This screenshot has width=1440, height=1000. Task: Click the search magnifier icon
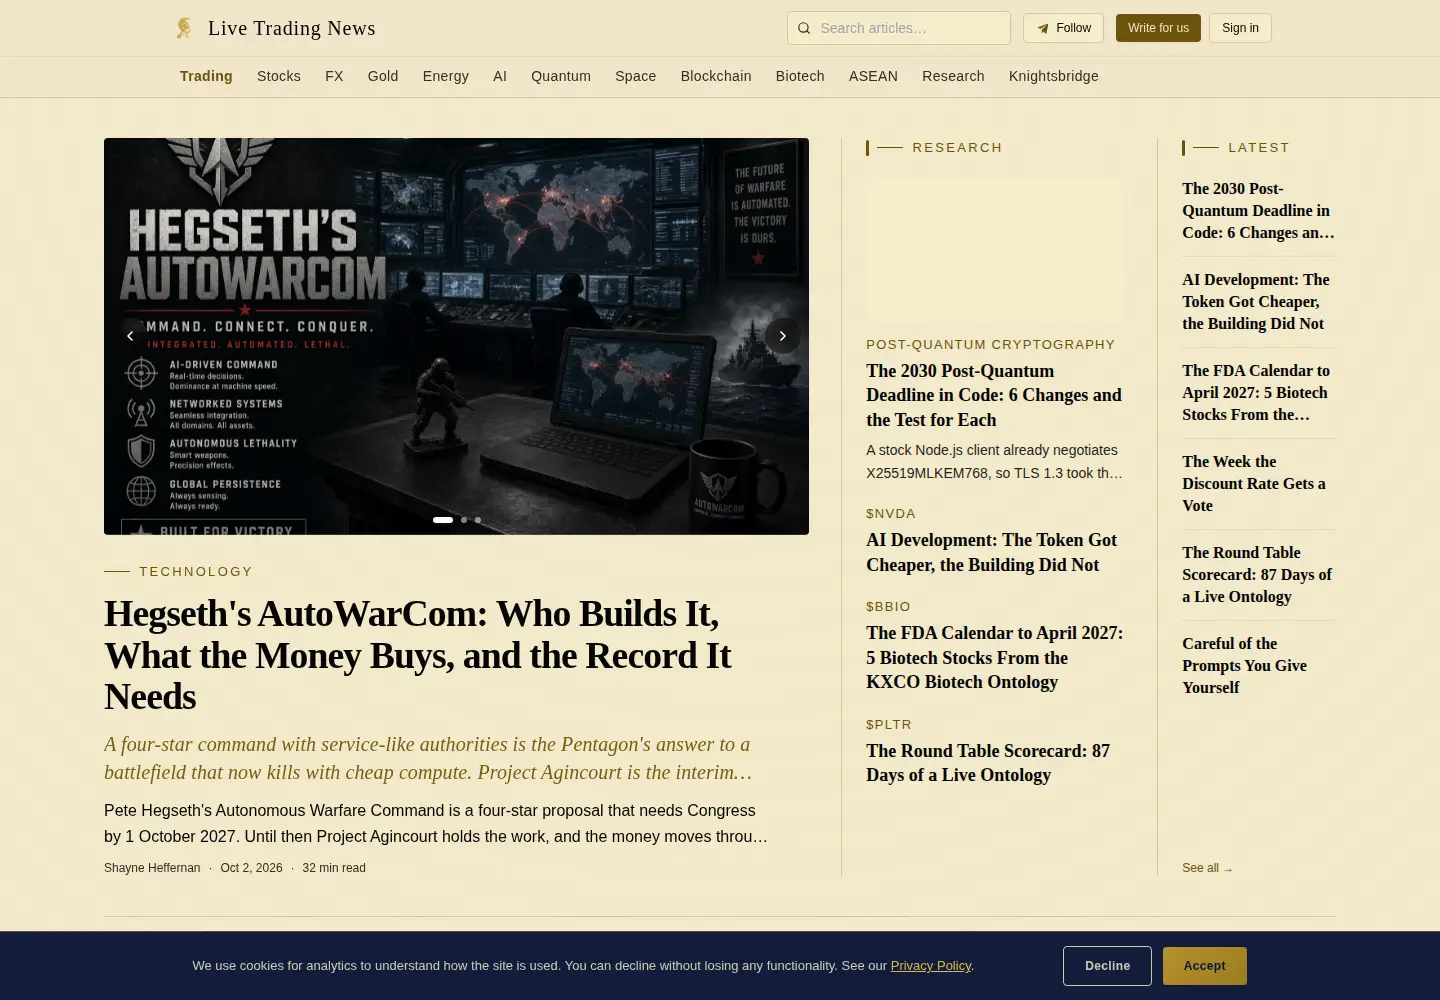pyautogui.click(x=804, y=28)
